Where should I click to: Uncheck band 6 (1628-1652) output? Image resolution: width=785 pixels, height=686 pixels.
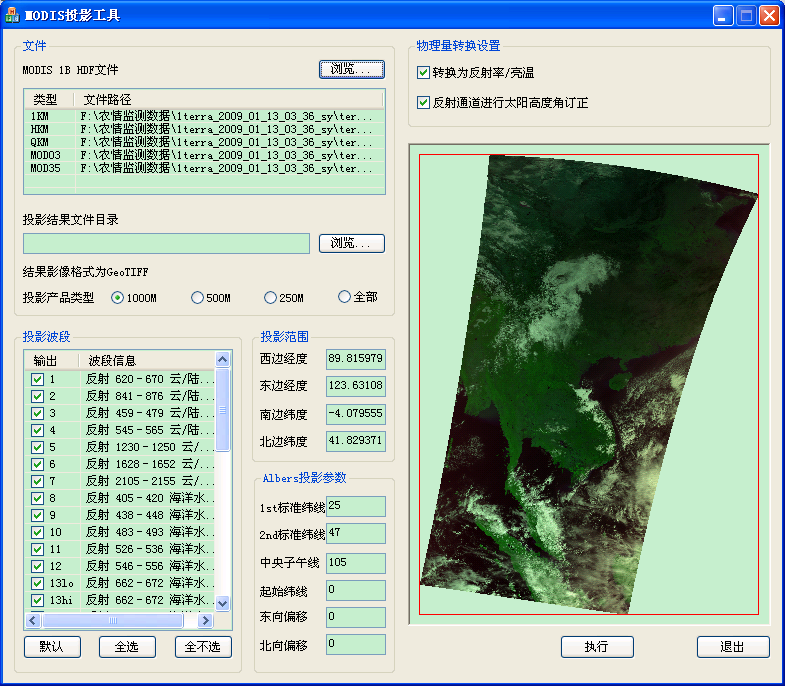37,464
